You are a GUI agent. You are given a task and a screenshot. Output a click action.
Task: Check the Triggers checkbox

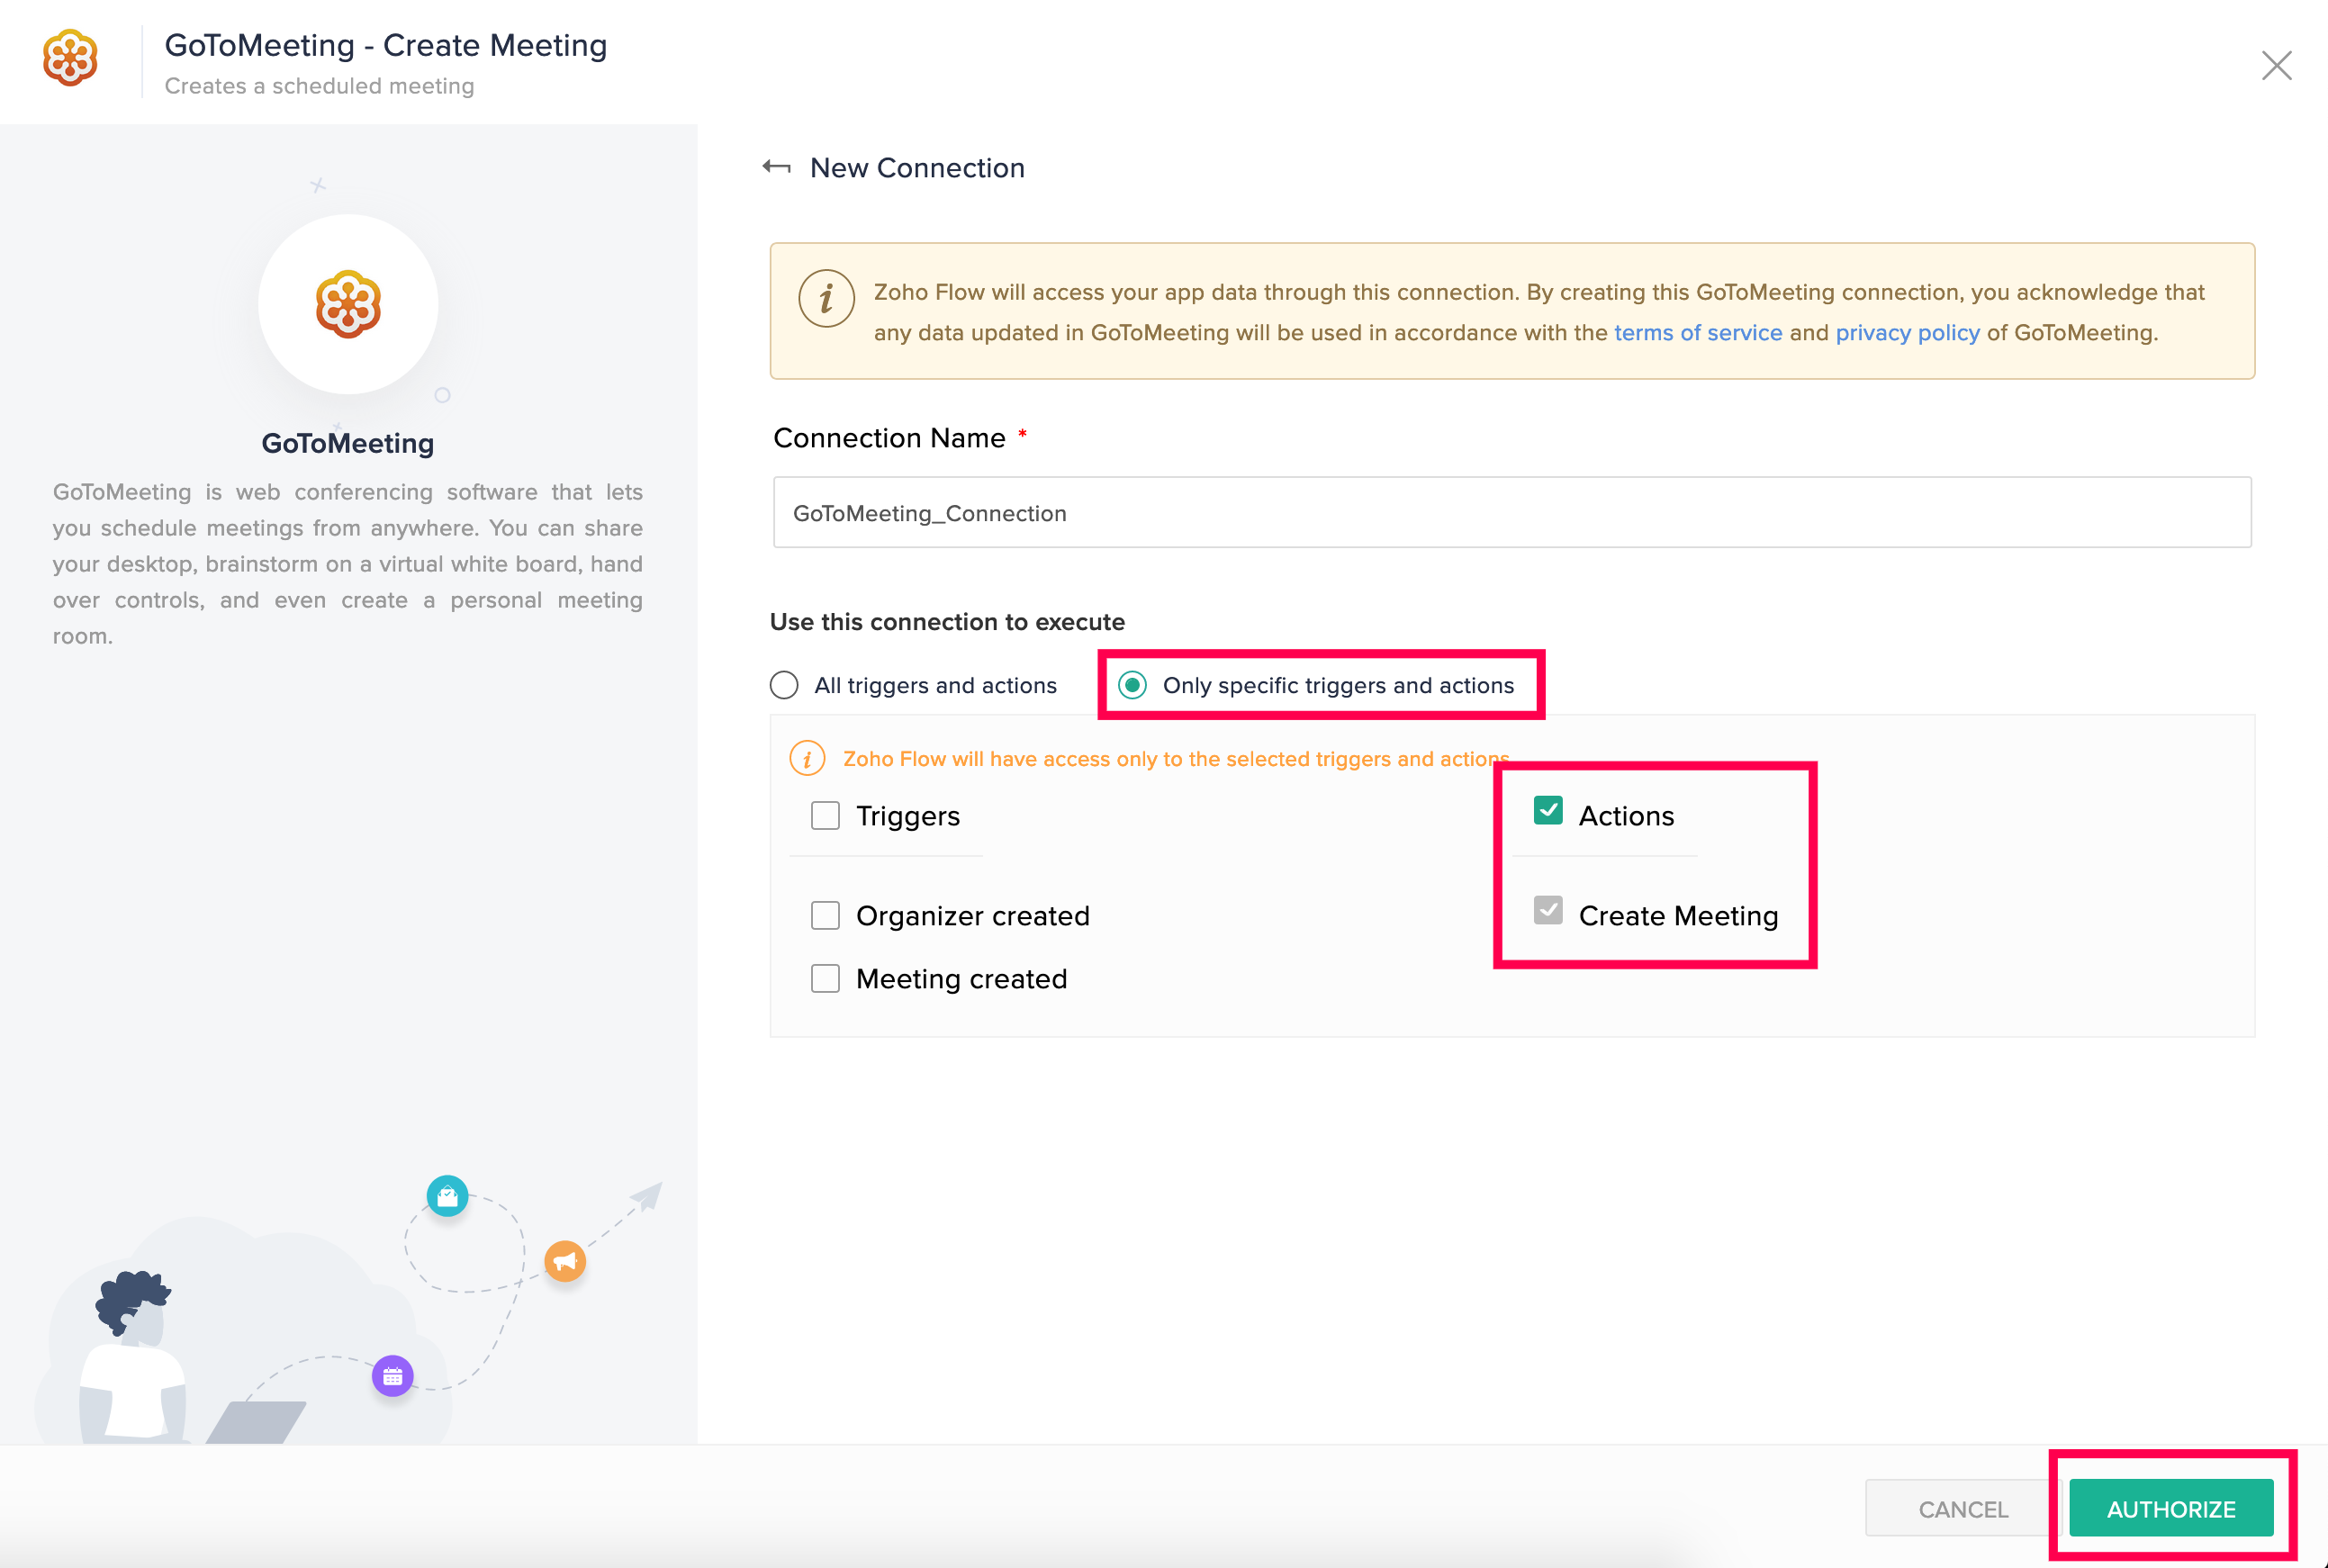(825, 816)
